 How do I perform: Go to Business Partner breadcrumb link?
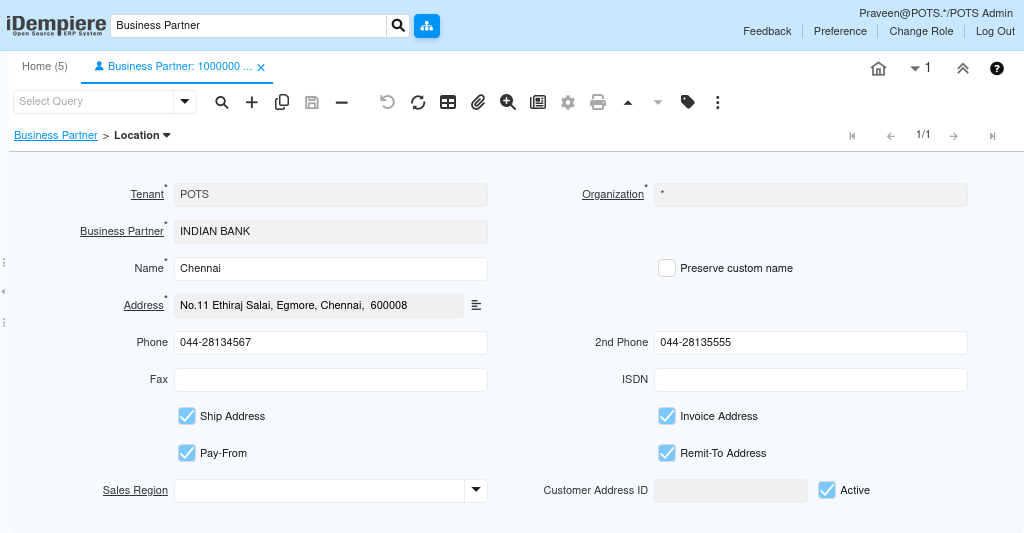point(56,135)
